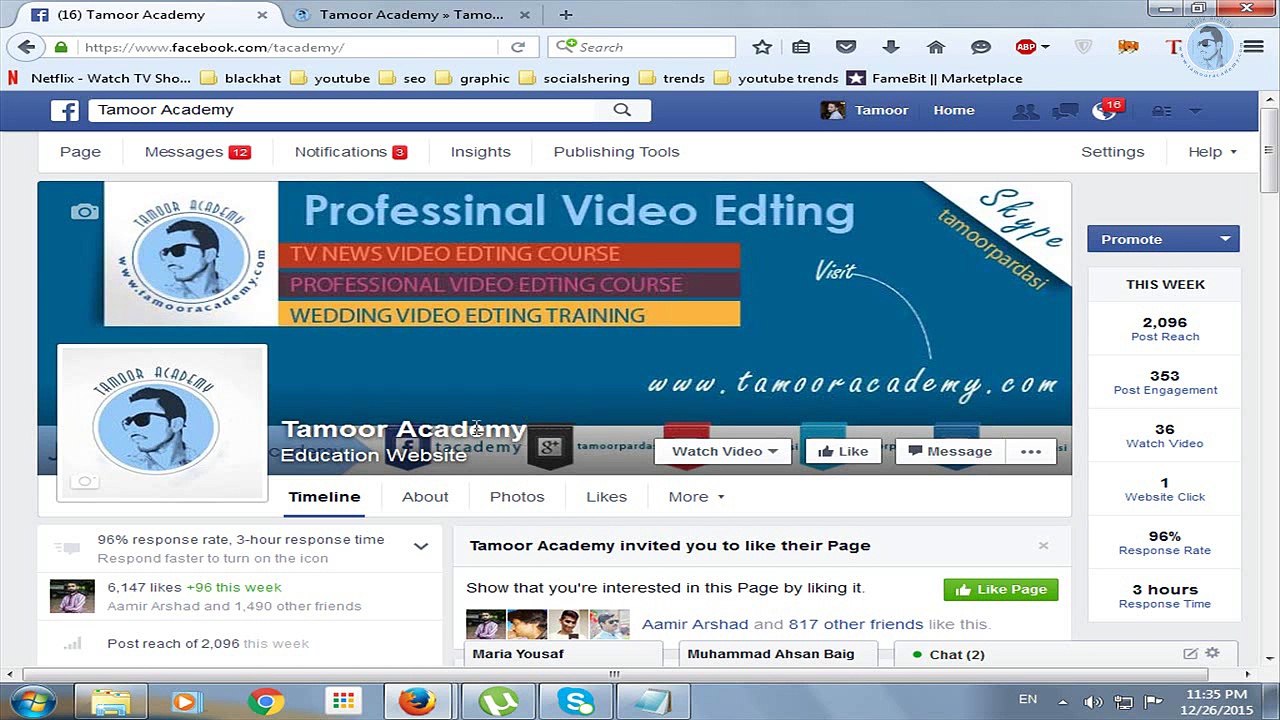Save the page to Pocket
1280x720 pixels.
point(846,47)
